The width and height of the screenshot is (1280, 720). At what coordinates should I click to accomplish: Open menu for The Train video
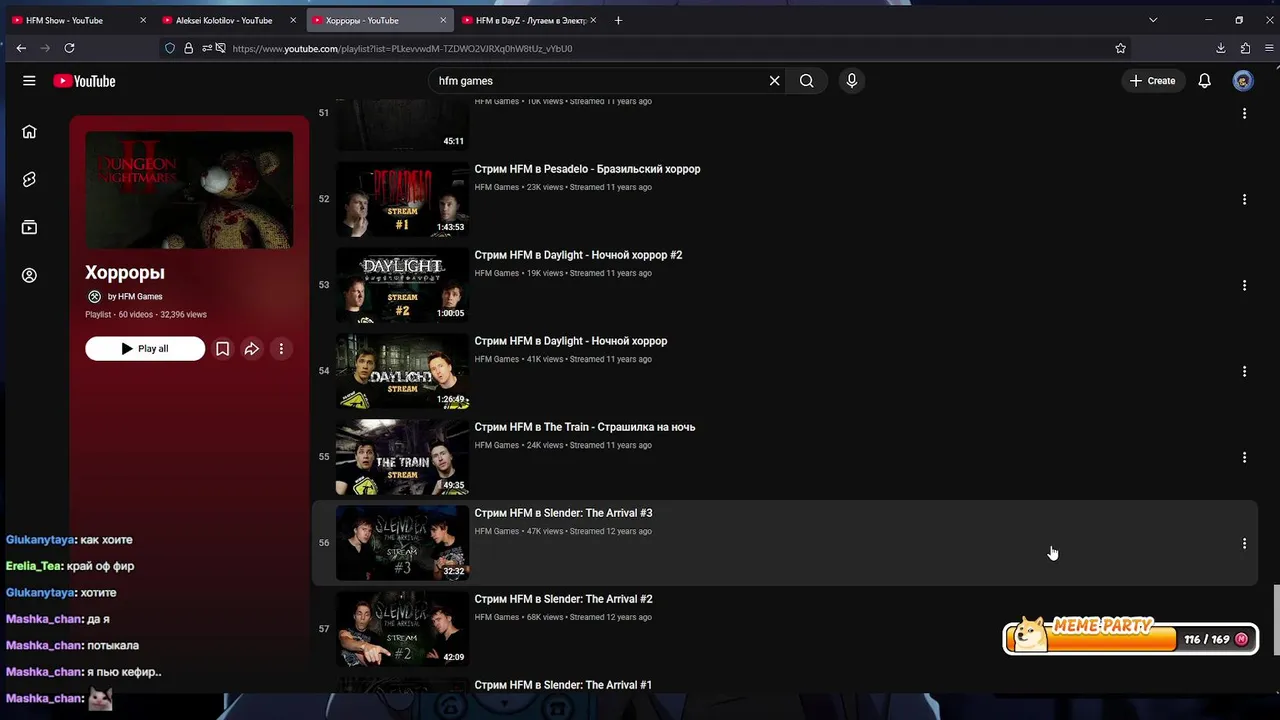click(1244, 457)
